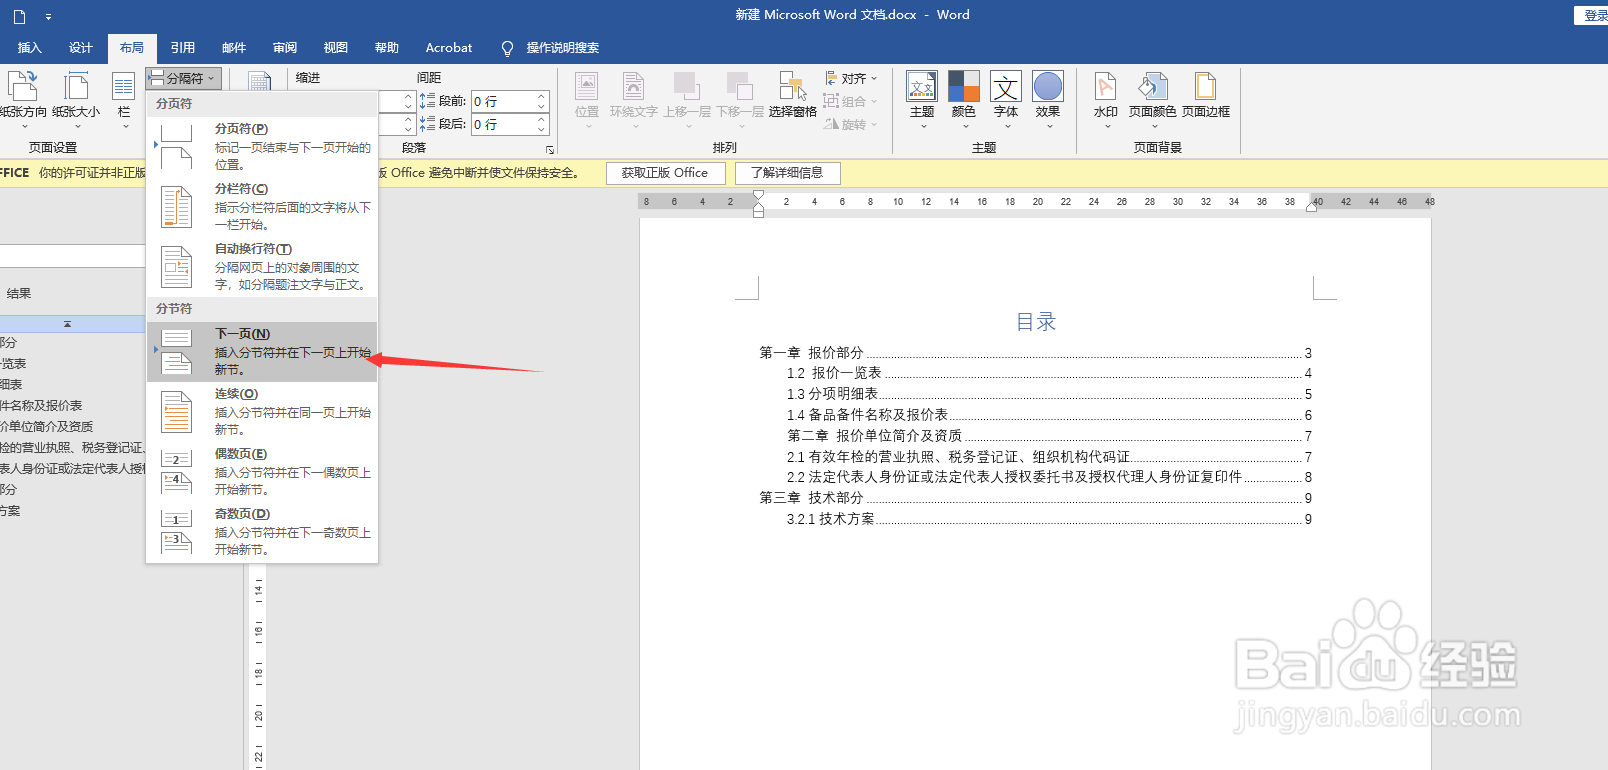Choose the text wrapping break (自动换行符) option
Viewport: 1608px width, 770px height.
pyautogui.click(x=262, y=266)
